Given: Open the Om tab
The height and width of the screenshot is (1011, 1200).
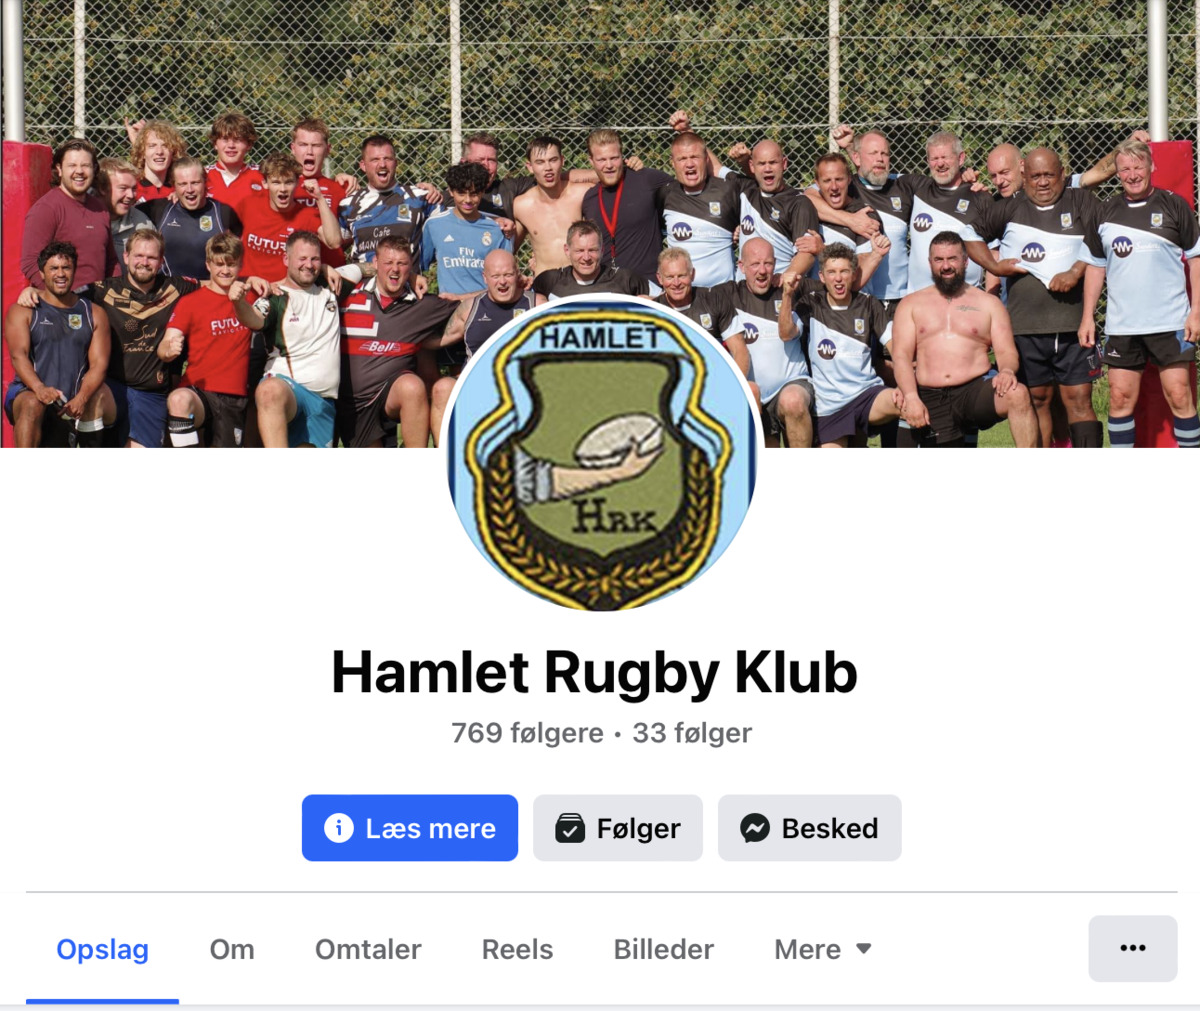Looking at the screenshot, I should pyautogui.click(x=232, y=949).
